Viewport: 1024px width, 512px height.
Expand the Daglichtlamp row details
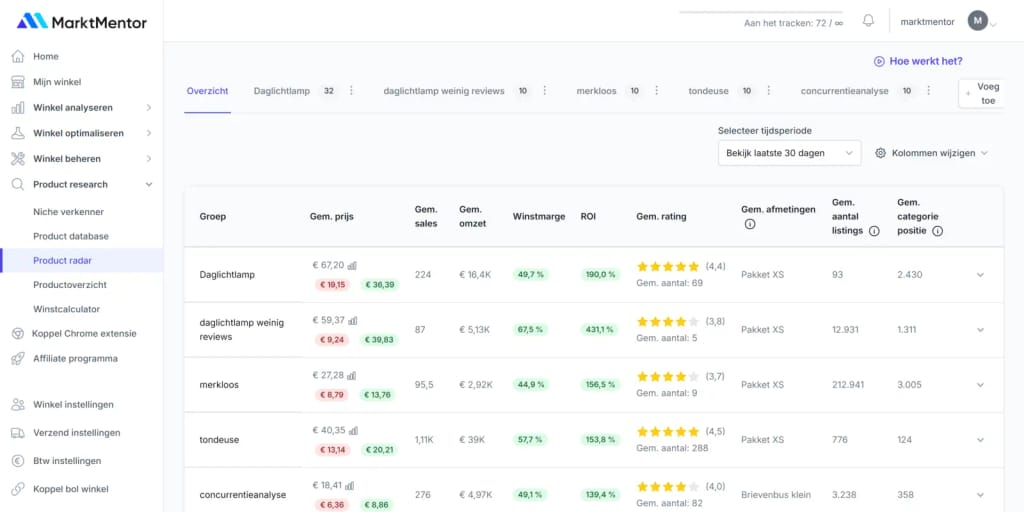980,275
